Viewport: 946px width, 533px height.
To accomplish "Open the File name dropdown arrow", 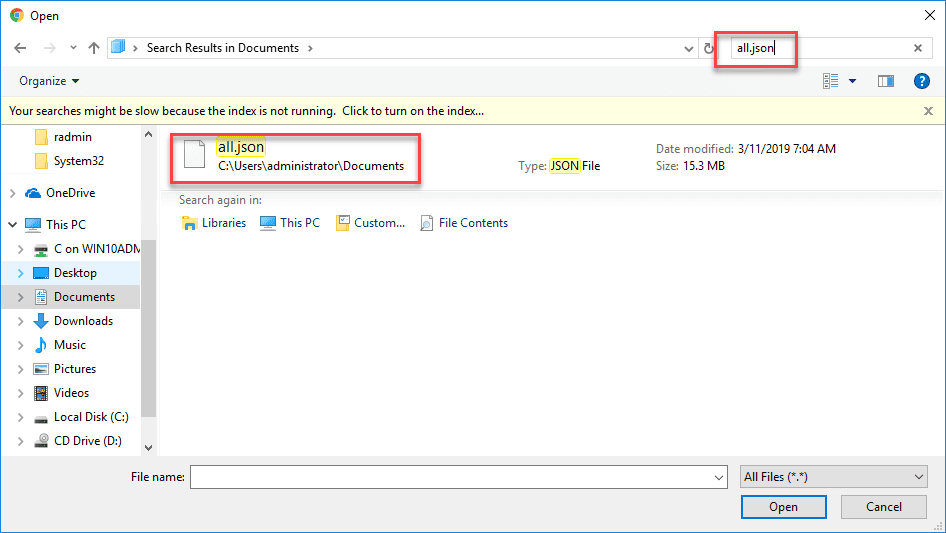I will pos(719,477).
